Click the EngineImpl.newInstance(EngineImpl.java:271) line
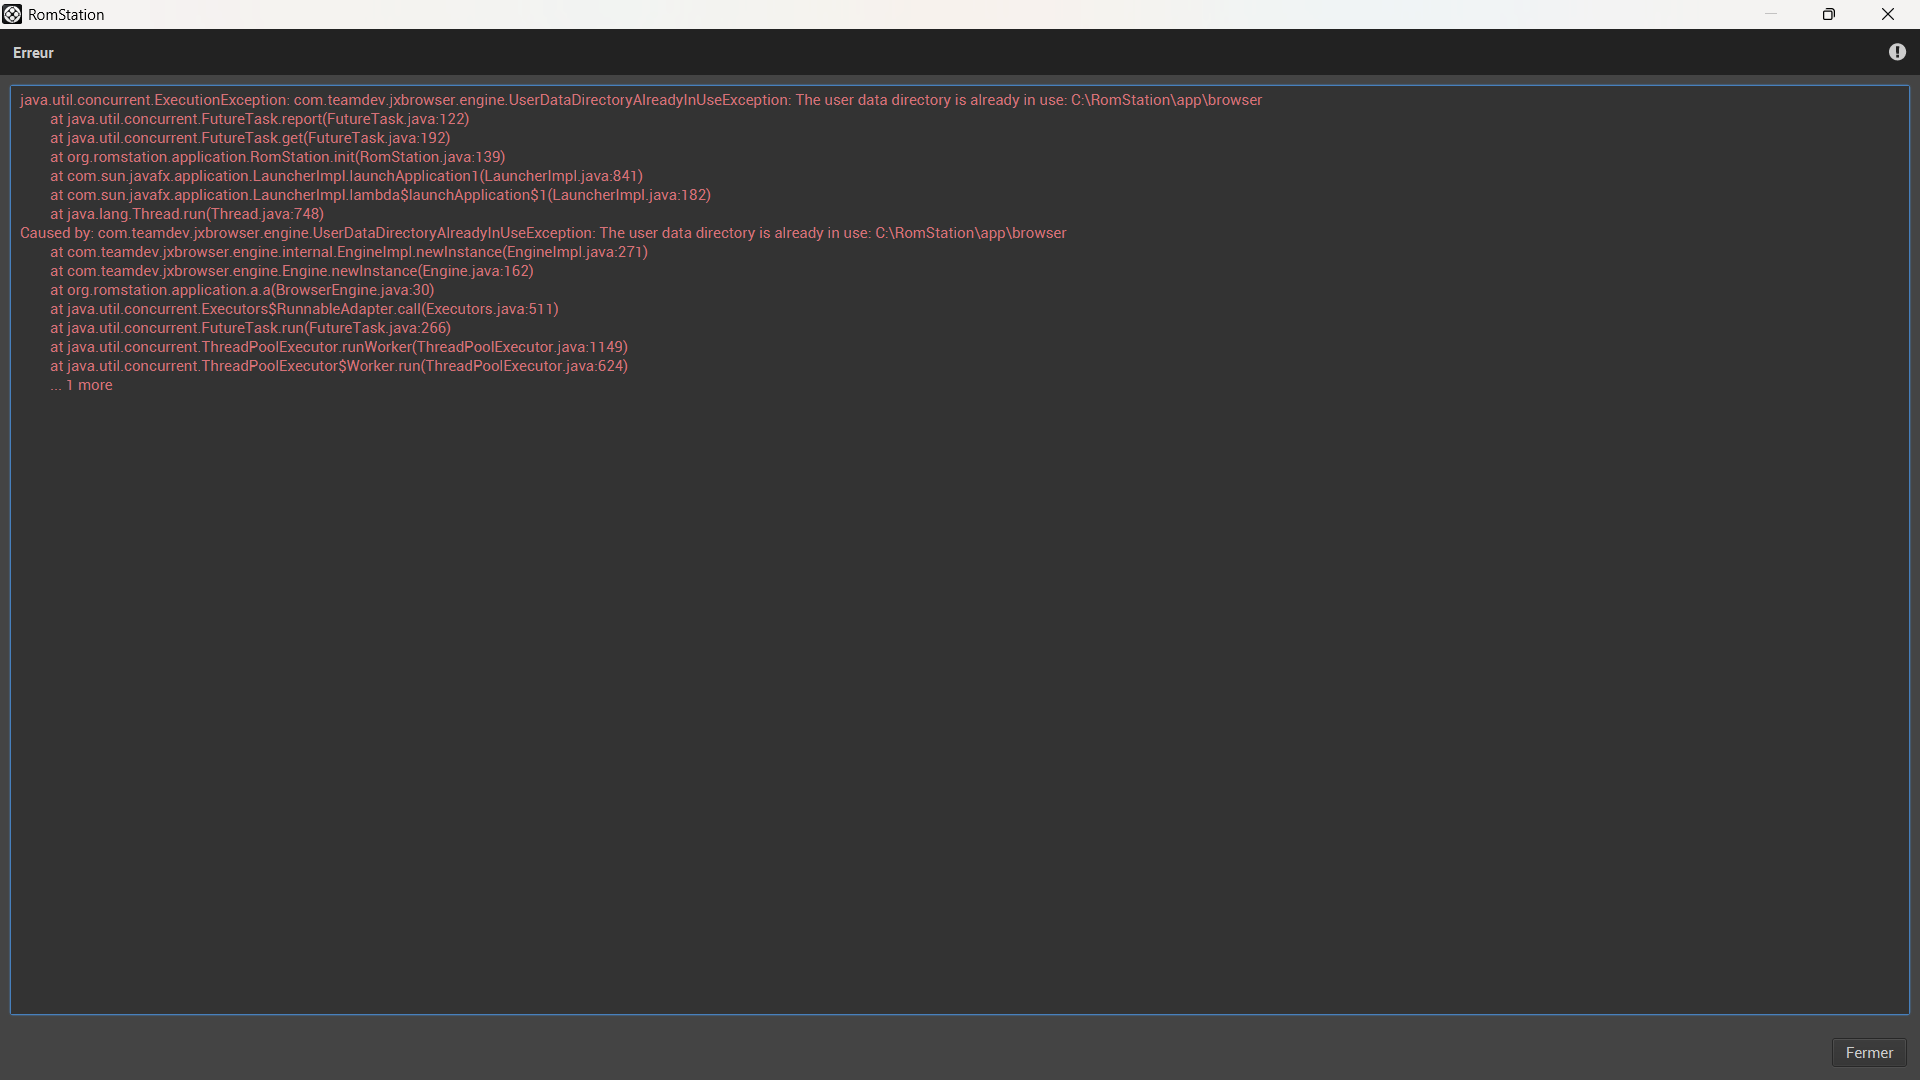Viewport: 1920px width, 1080px height. 349,252
